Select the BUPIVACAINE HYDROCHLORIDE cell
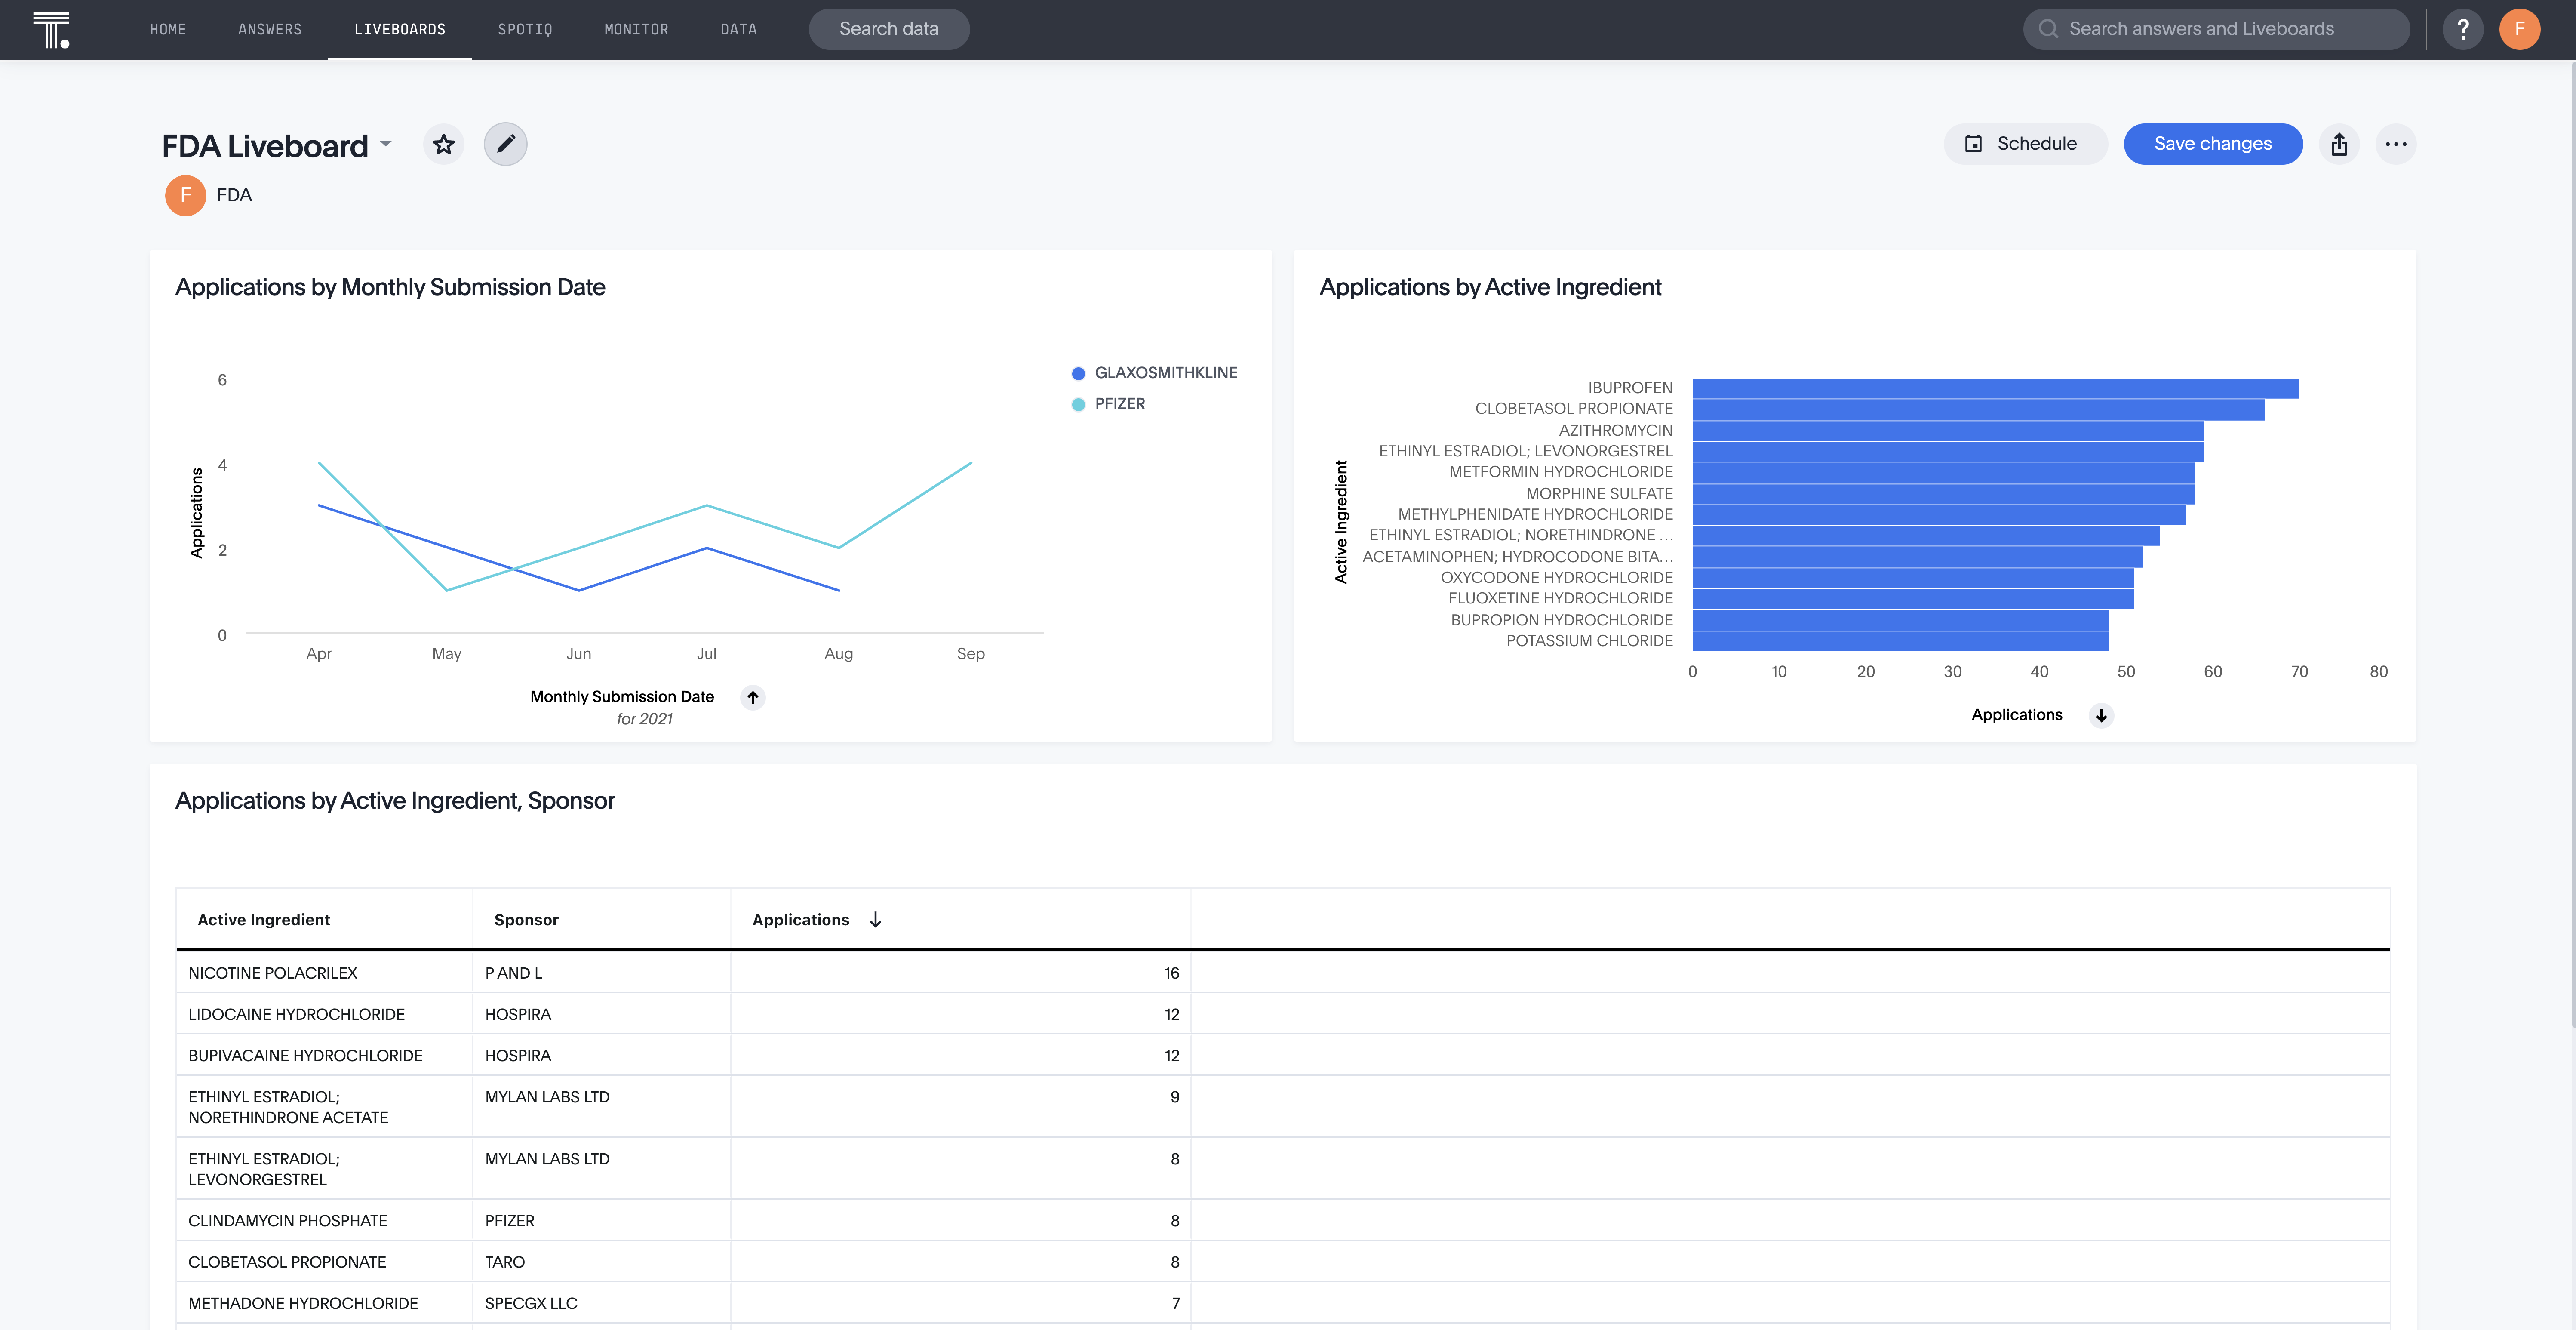This screenshot has height=1330, width=2576. point(324,1055)
